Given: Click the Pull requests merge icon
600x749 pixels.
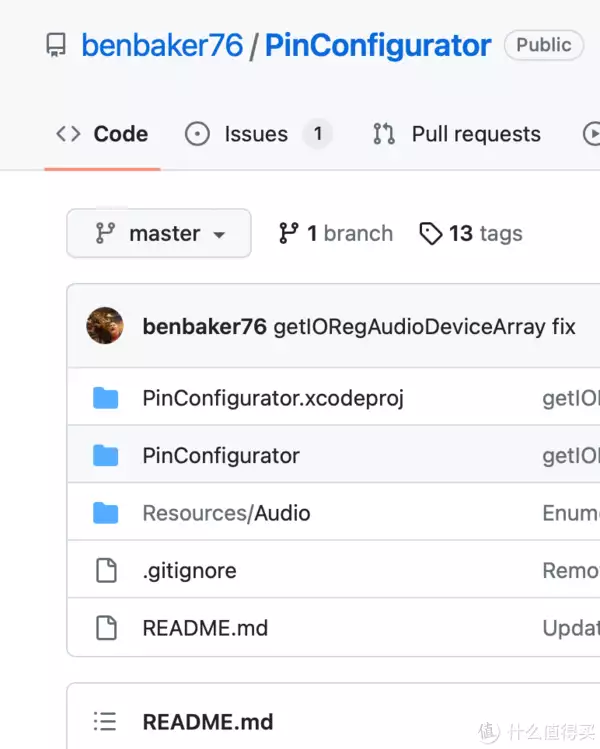Looking at the screenshot, I should 384,134.
